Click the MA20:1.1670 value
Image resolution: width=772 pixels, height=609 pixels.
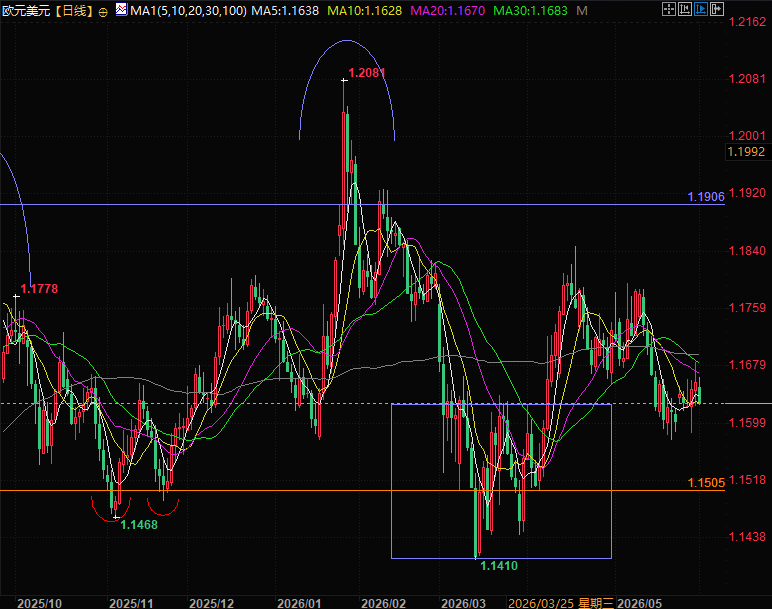point(448,11)
